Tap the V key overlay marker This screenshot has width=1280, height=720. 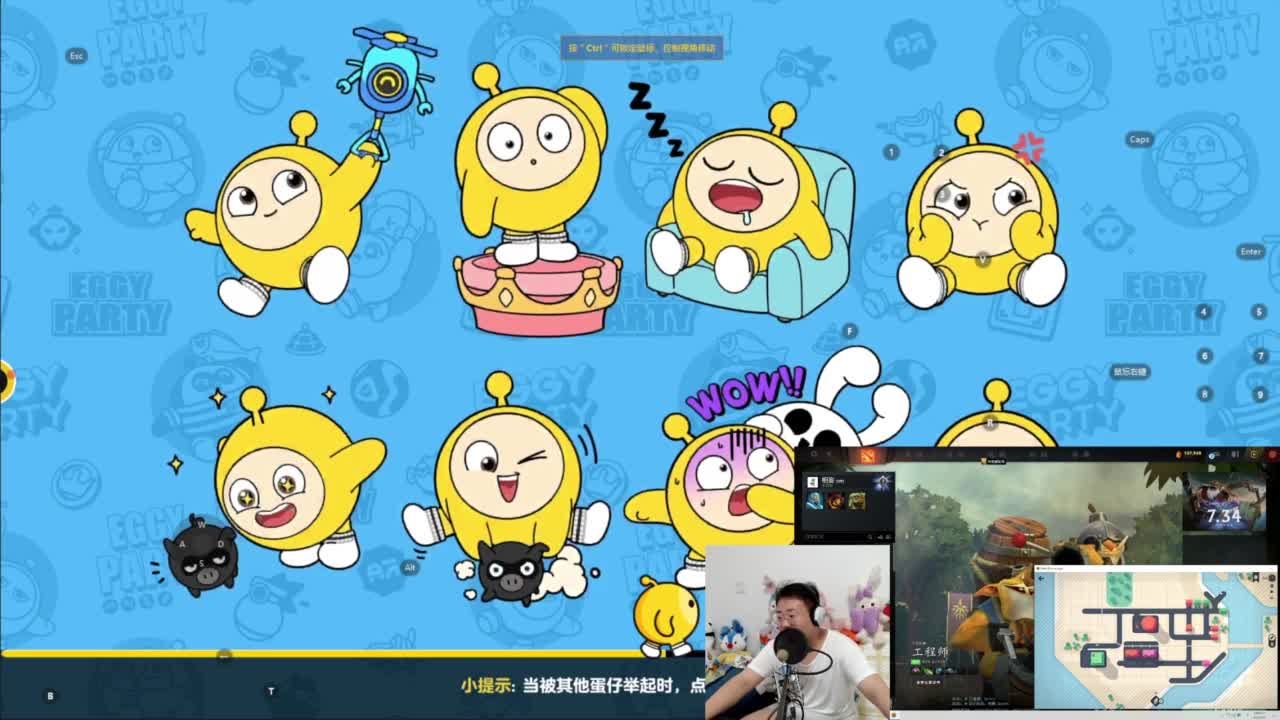pyautogui.click(x=983, y=259)
